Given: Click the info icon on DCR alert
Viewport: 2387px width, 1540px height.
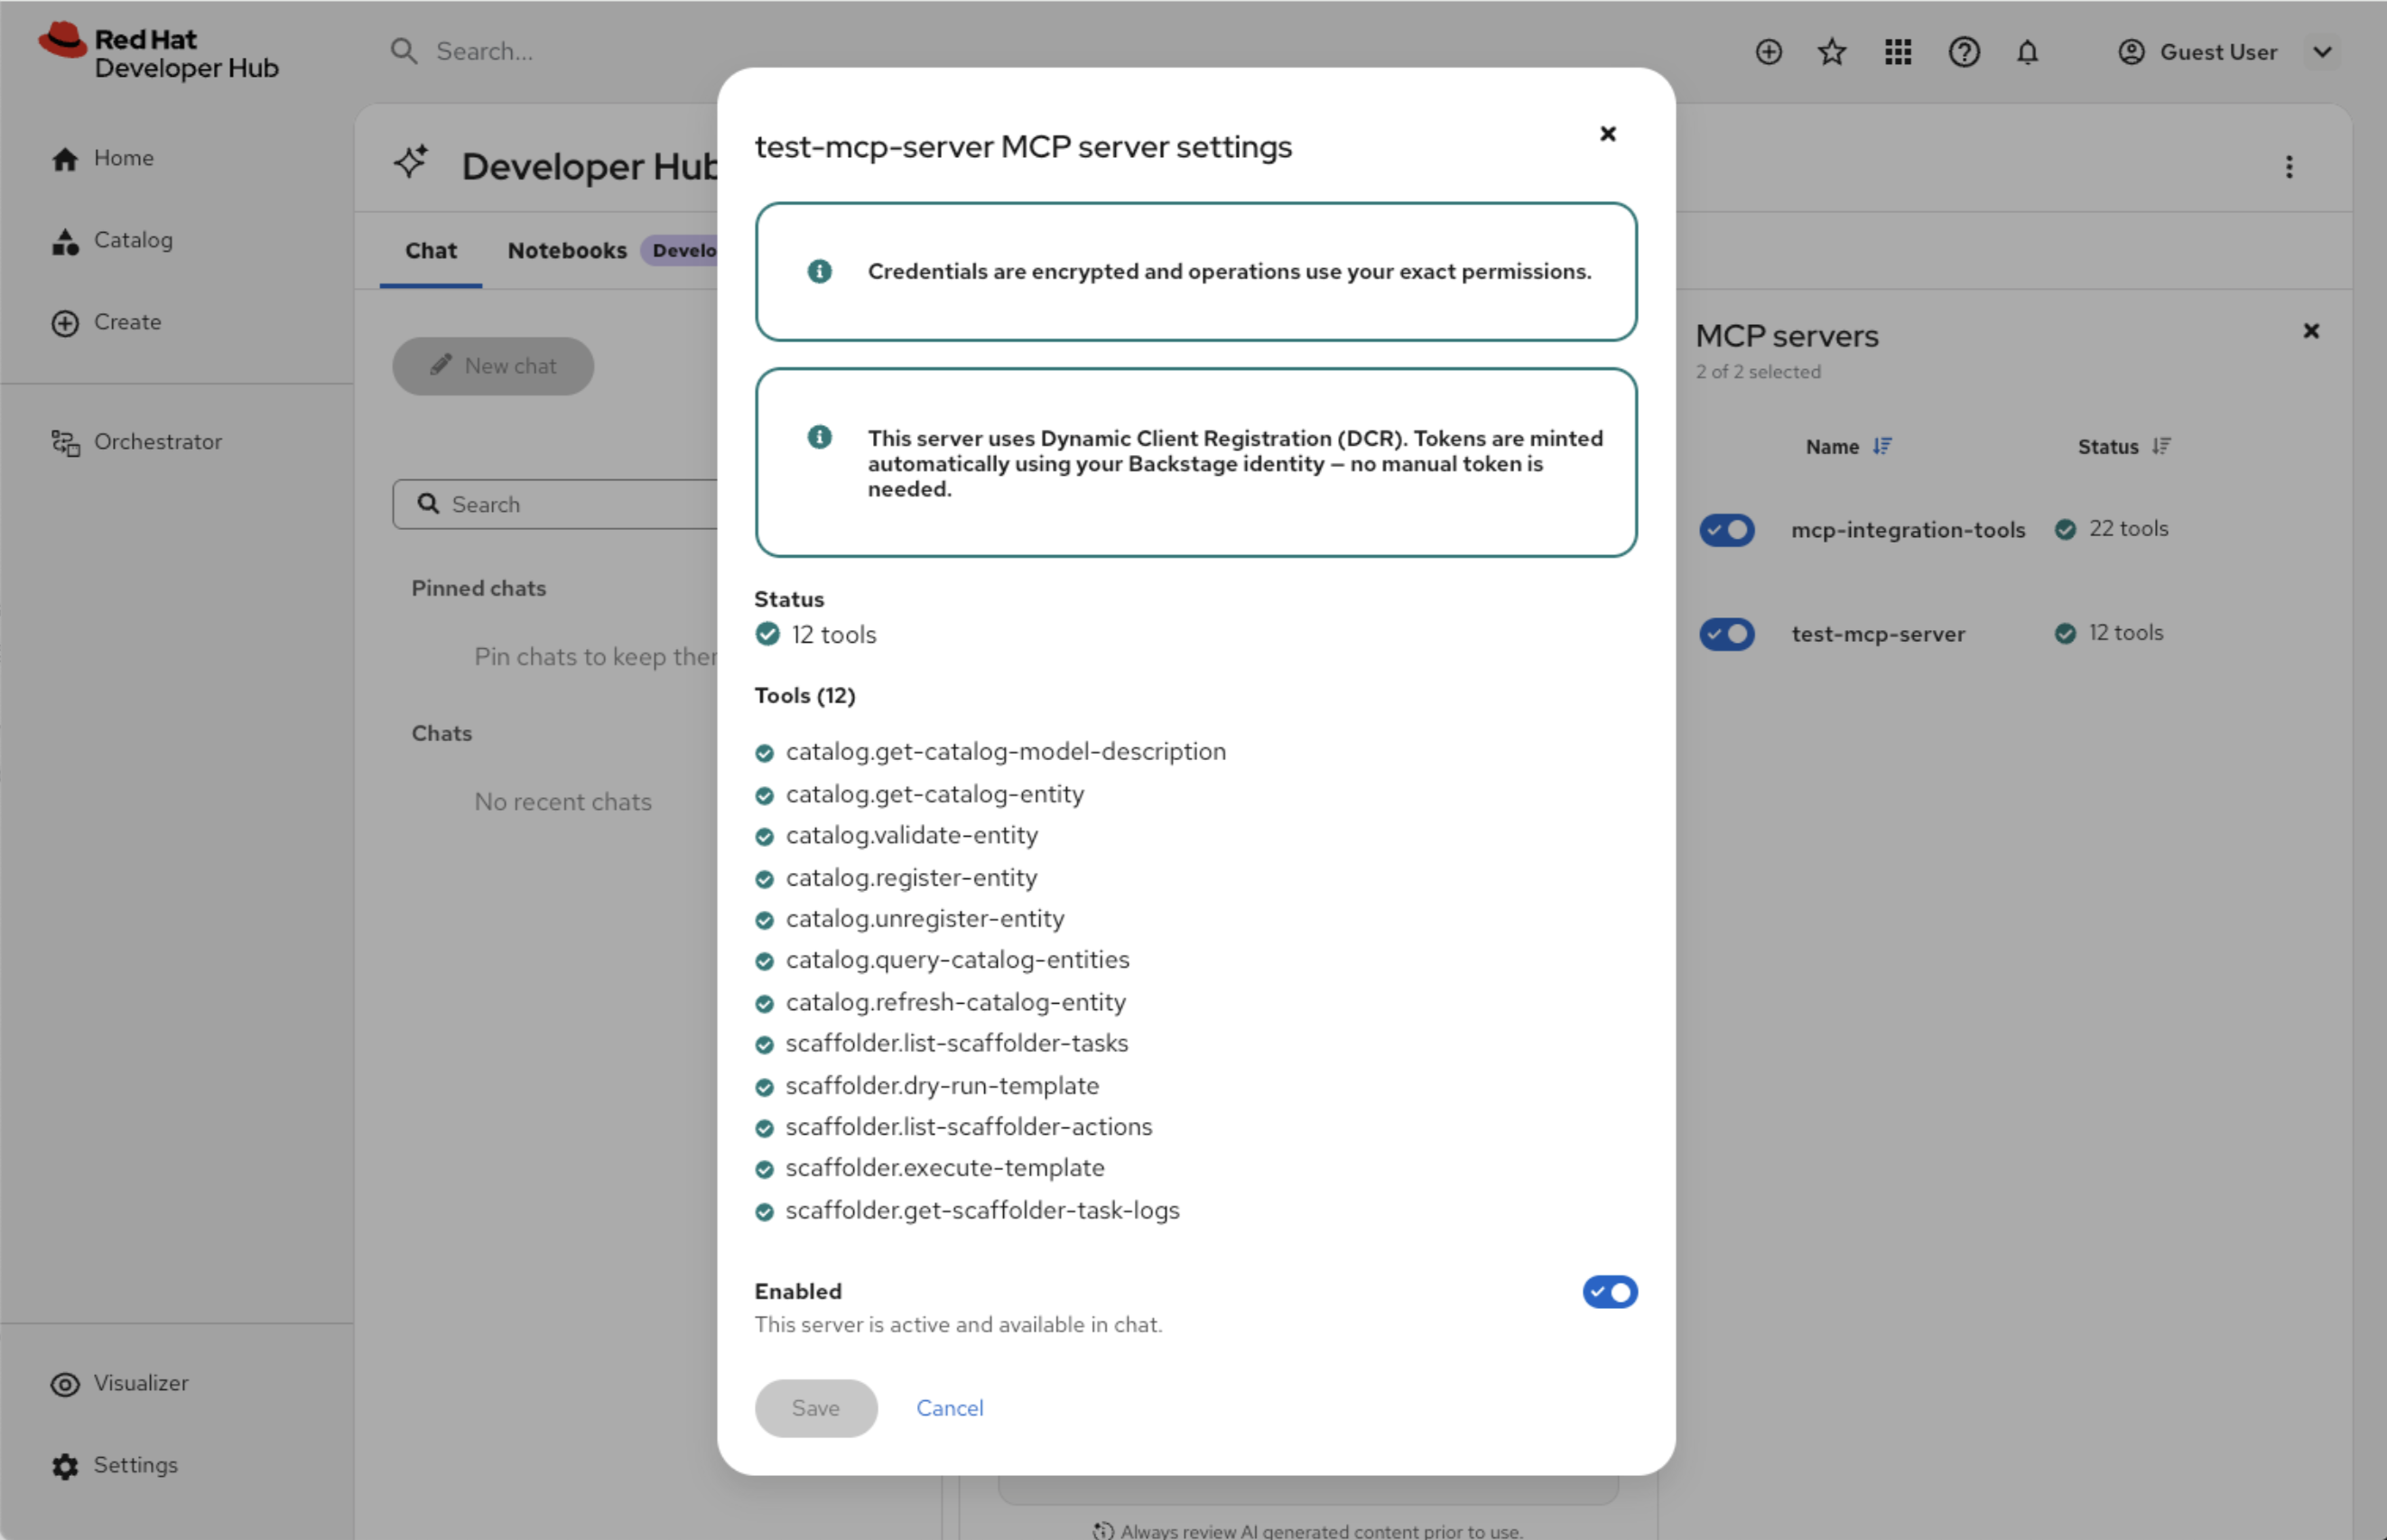Looking at the screenshot, I should click(819, 437).
